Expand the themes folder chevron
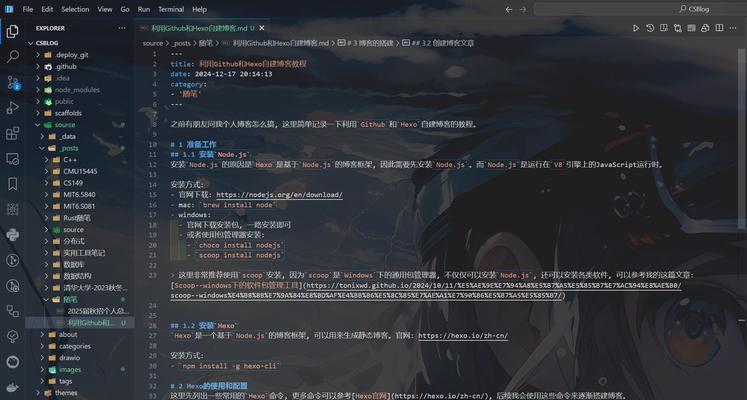Image resolution: width=747 pixels, height=400 pixels. pos(38,393)
